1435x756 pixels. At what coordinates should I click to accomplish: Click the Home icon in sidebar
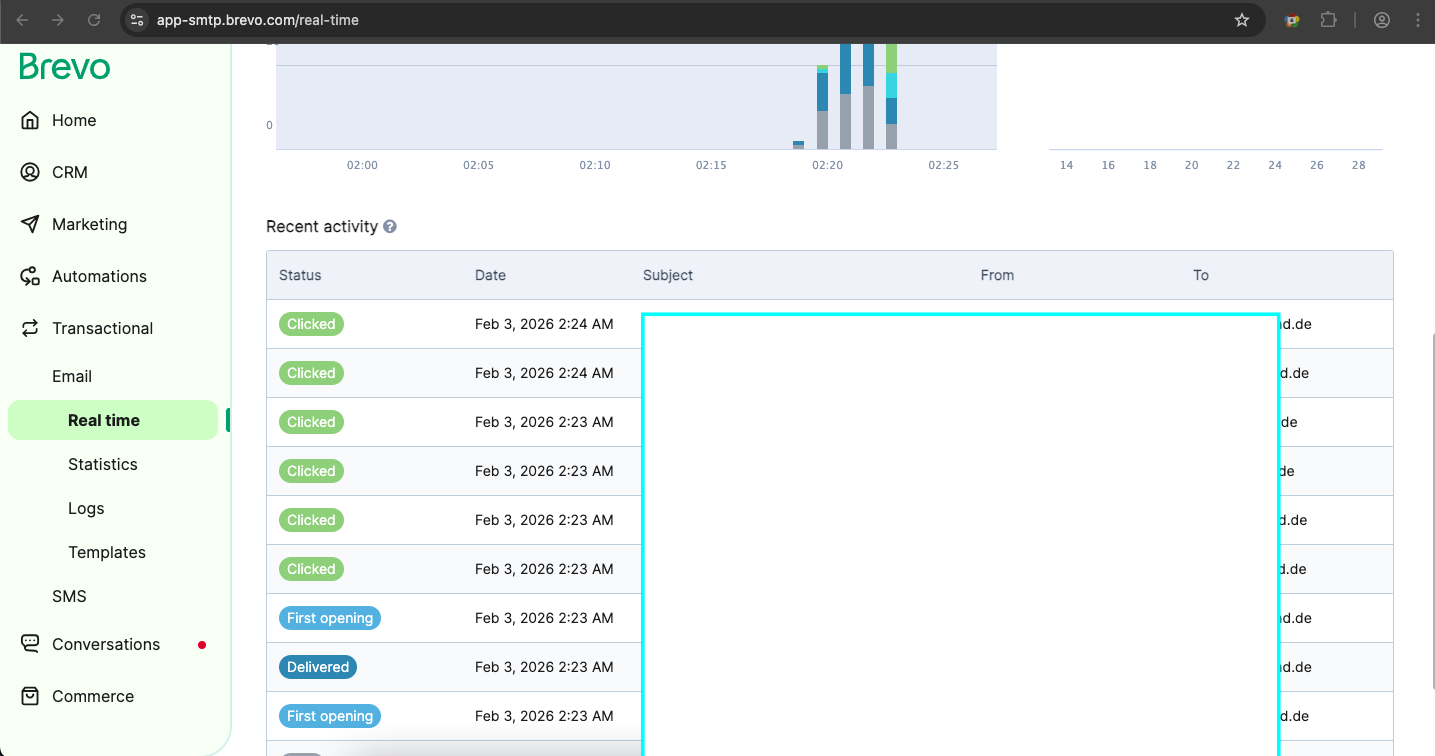pyautogui.click(x=30, y=120)
